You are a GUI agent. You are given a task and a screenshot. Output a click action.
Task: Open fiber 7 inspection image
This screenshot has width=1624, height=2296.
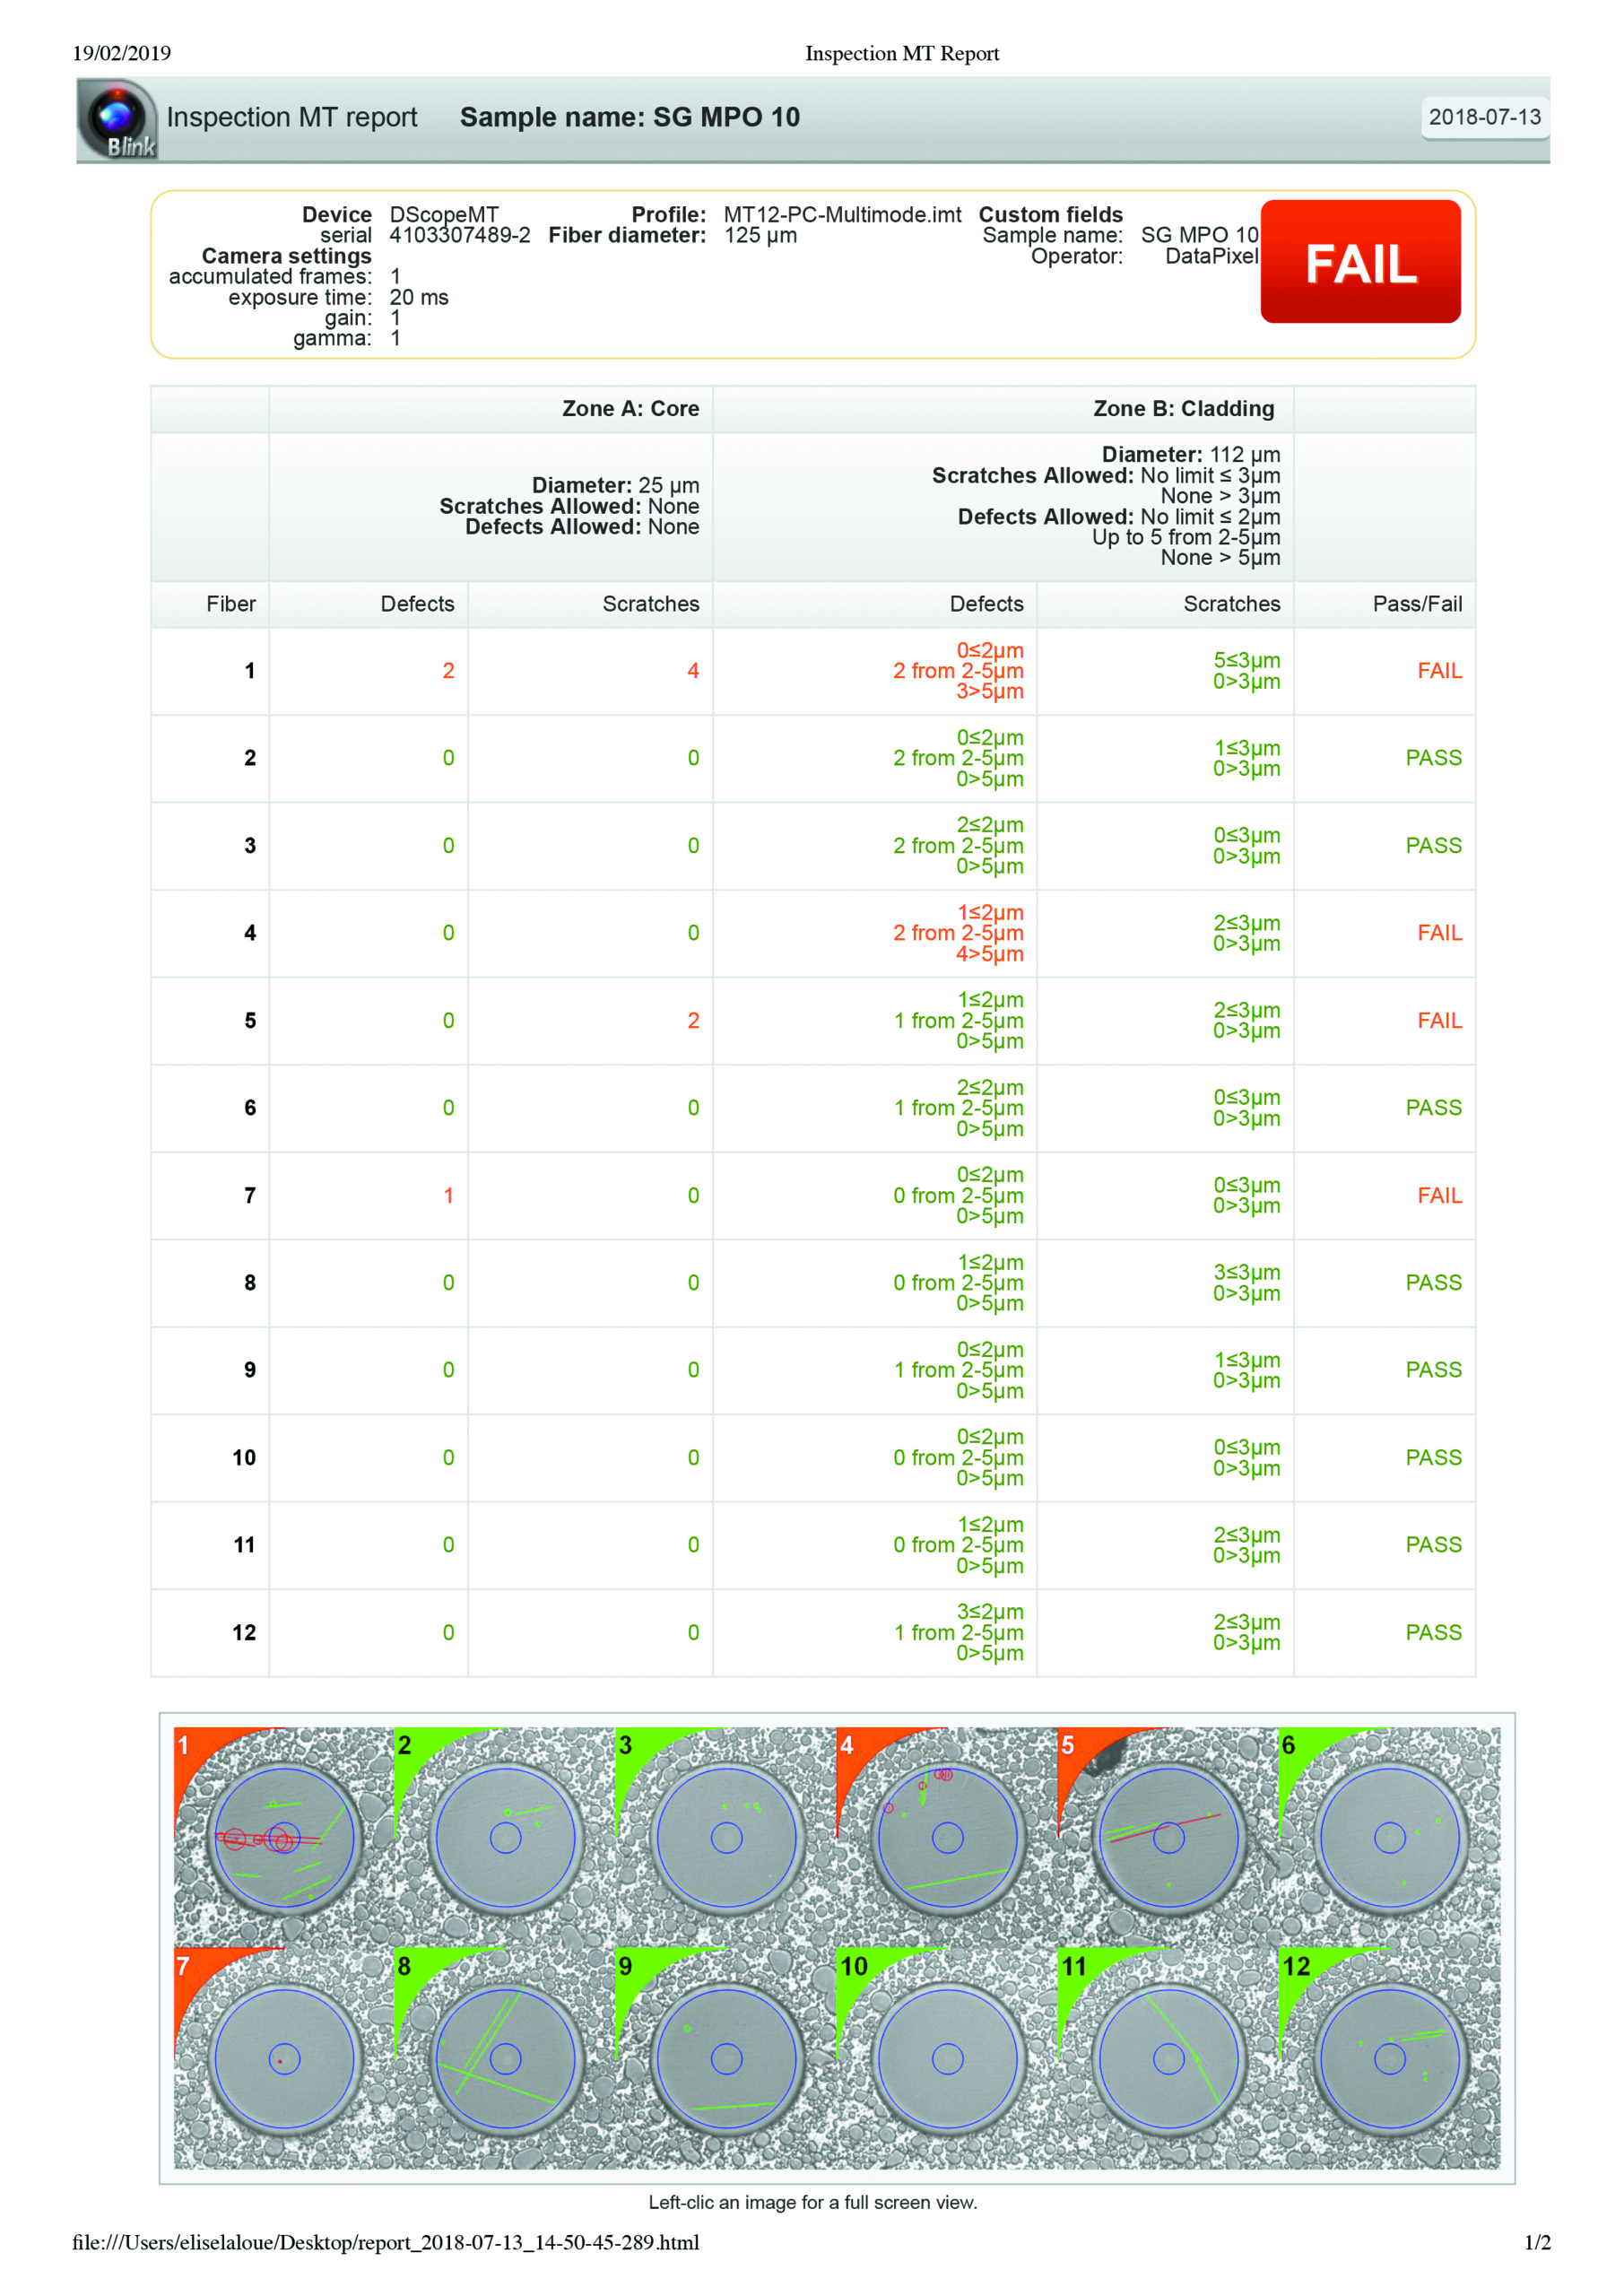point(283,2058)
